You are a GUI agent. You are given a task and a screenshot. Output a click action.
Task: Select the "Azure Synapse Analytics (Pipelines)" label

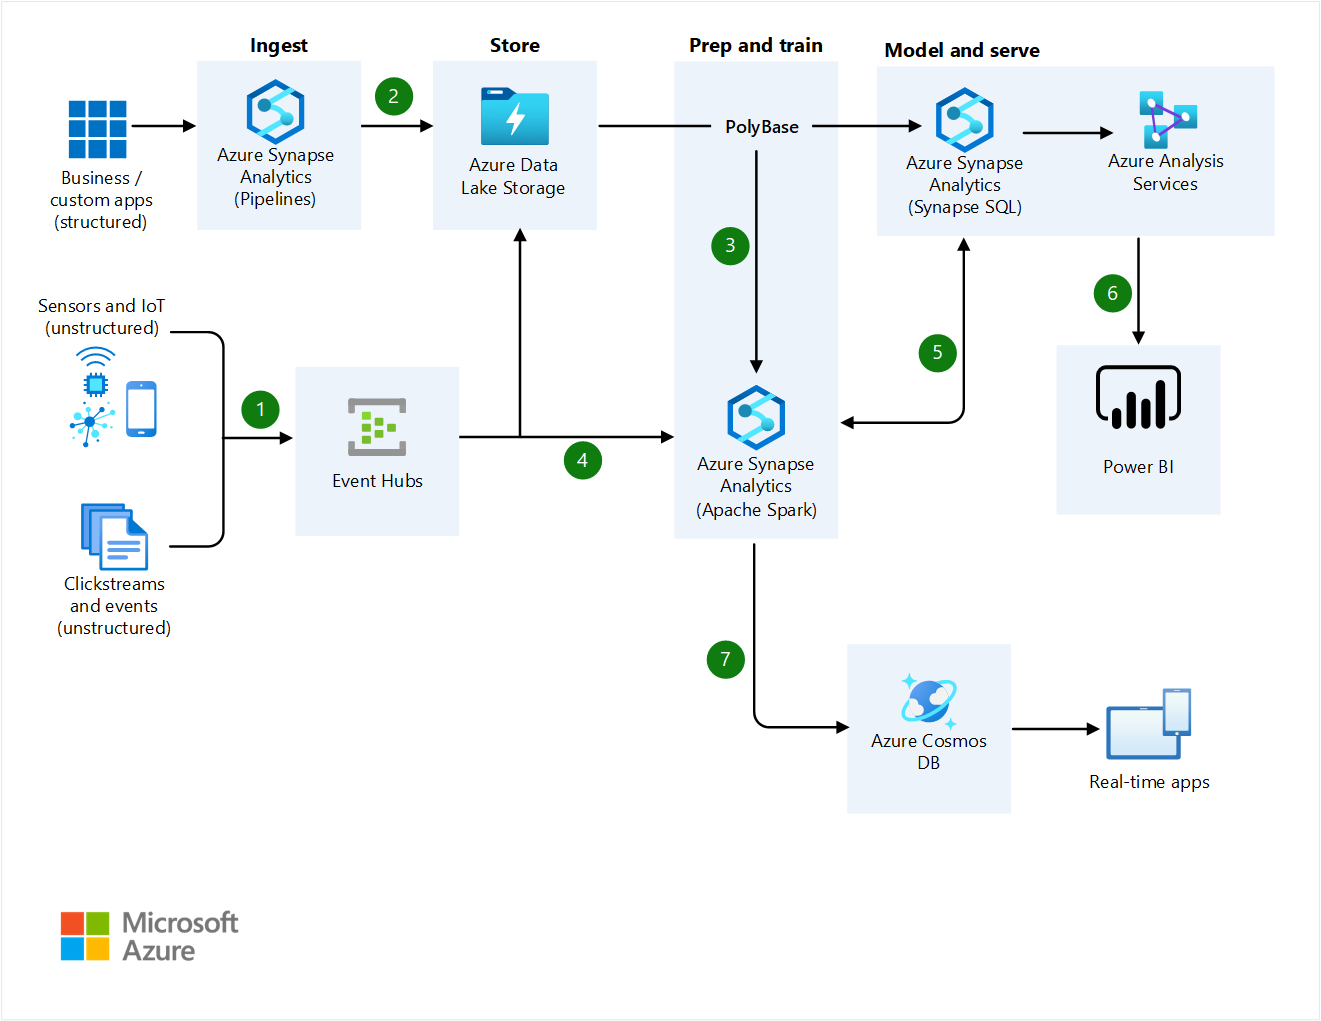pos(276,177)
